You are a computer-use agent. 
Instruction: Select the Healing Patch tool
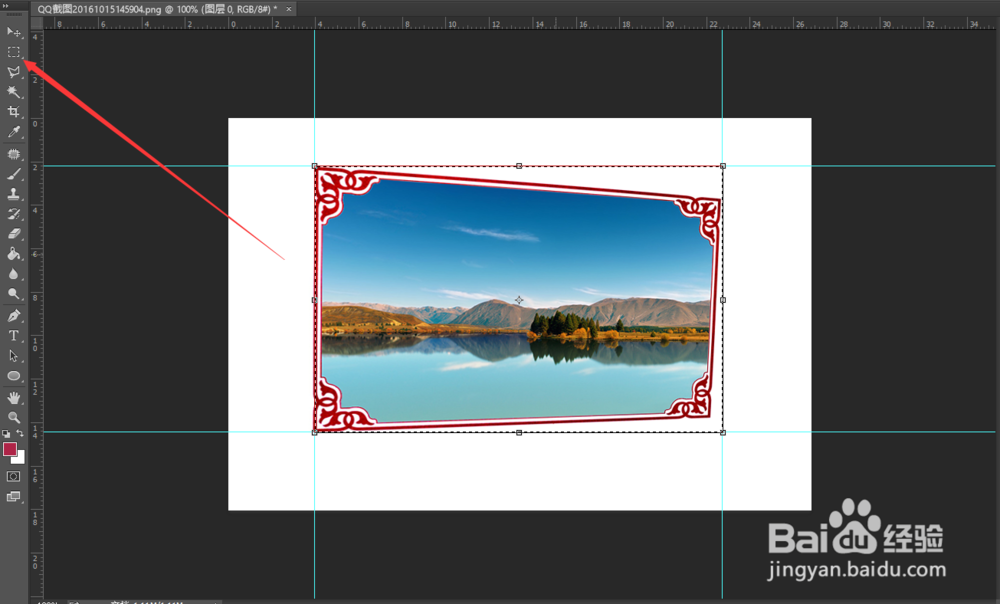pos(13,154)
